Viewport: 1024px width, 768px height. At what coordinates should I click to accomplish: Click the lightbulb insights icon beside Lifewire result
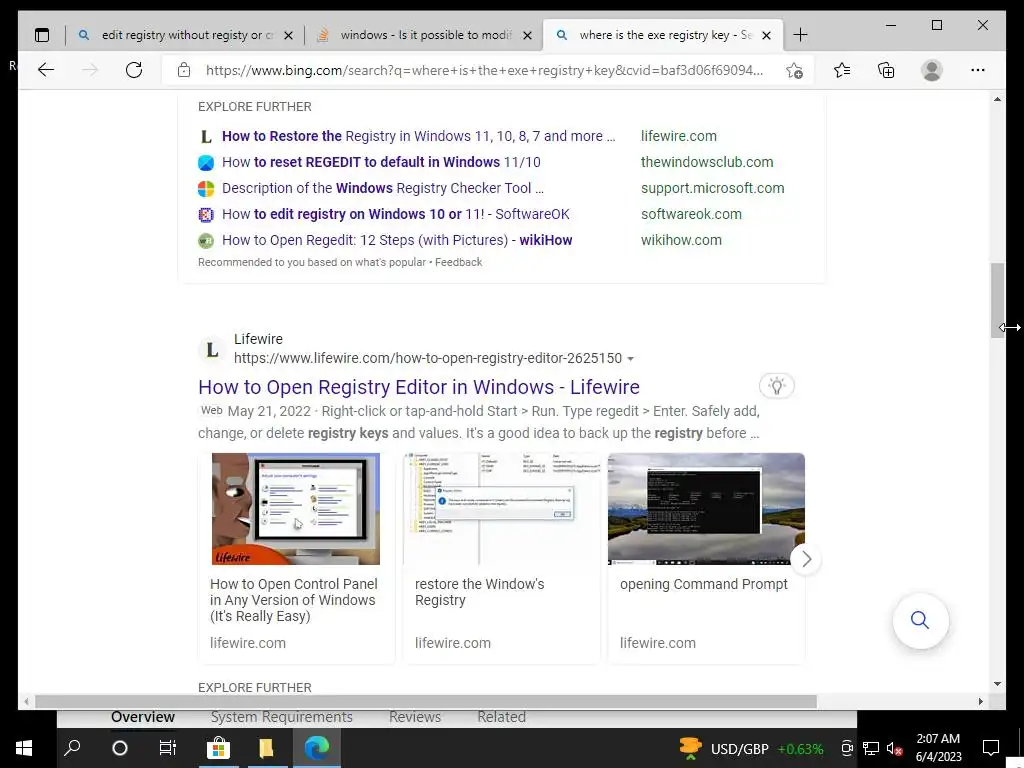coord(776,386)
